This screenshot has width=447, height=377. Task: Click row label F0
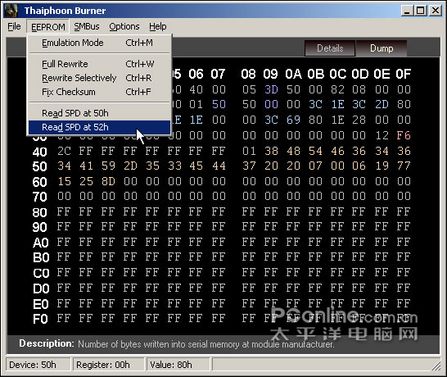pyautogui.click(x=41, y=319)
